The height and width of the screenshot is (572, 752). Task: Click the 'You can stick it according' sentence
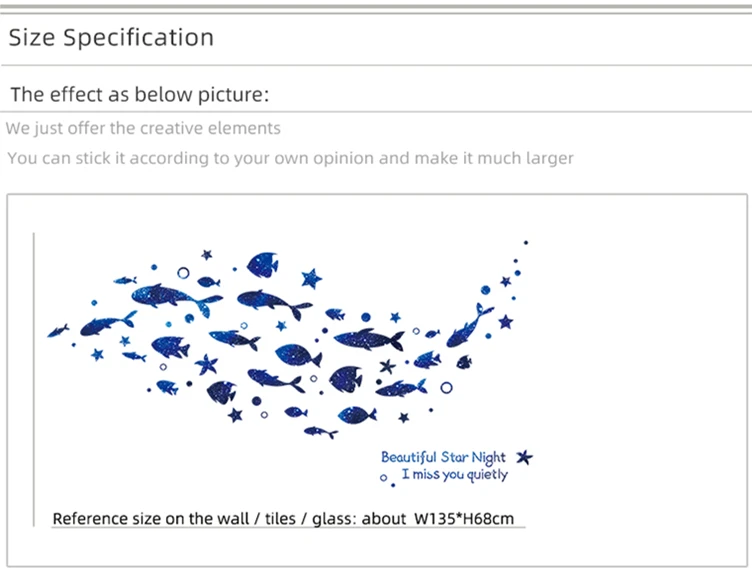click(290, 158)
